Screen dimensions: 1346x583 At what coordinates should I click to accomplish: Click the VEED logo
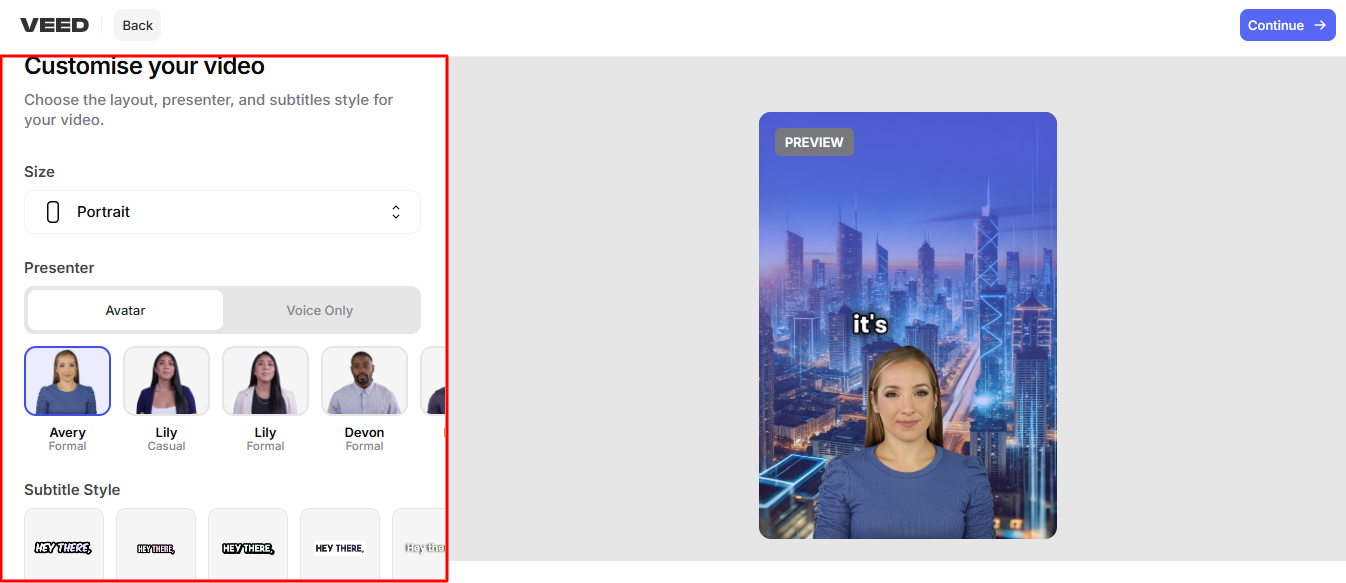pos(54,24)
